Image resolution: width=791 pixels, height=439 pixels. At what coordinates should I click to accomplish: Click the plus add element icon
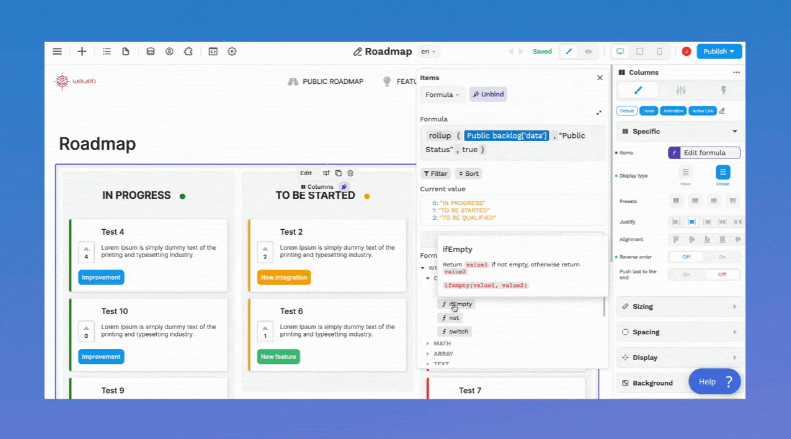tap(82, 51)
